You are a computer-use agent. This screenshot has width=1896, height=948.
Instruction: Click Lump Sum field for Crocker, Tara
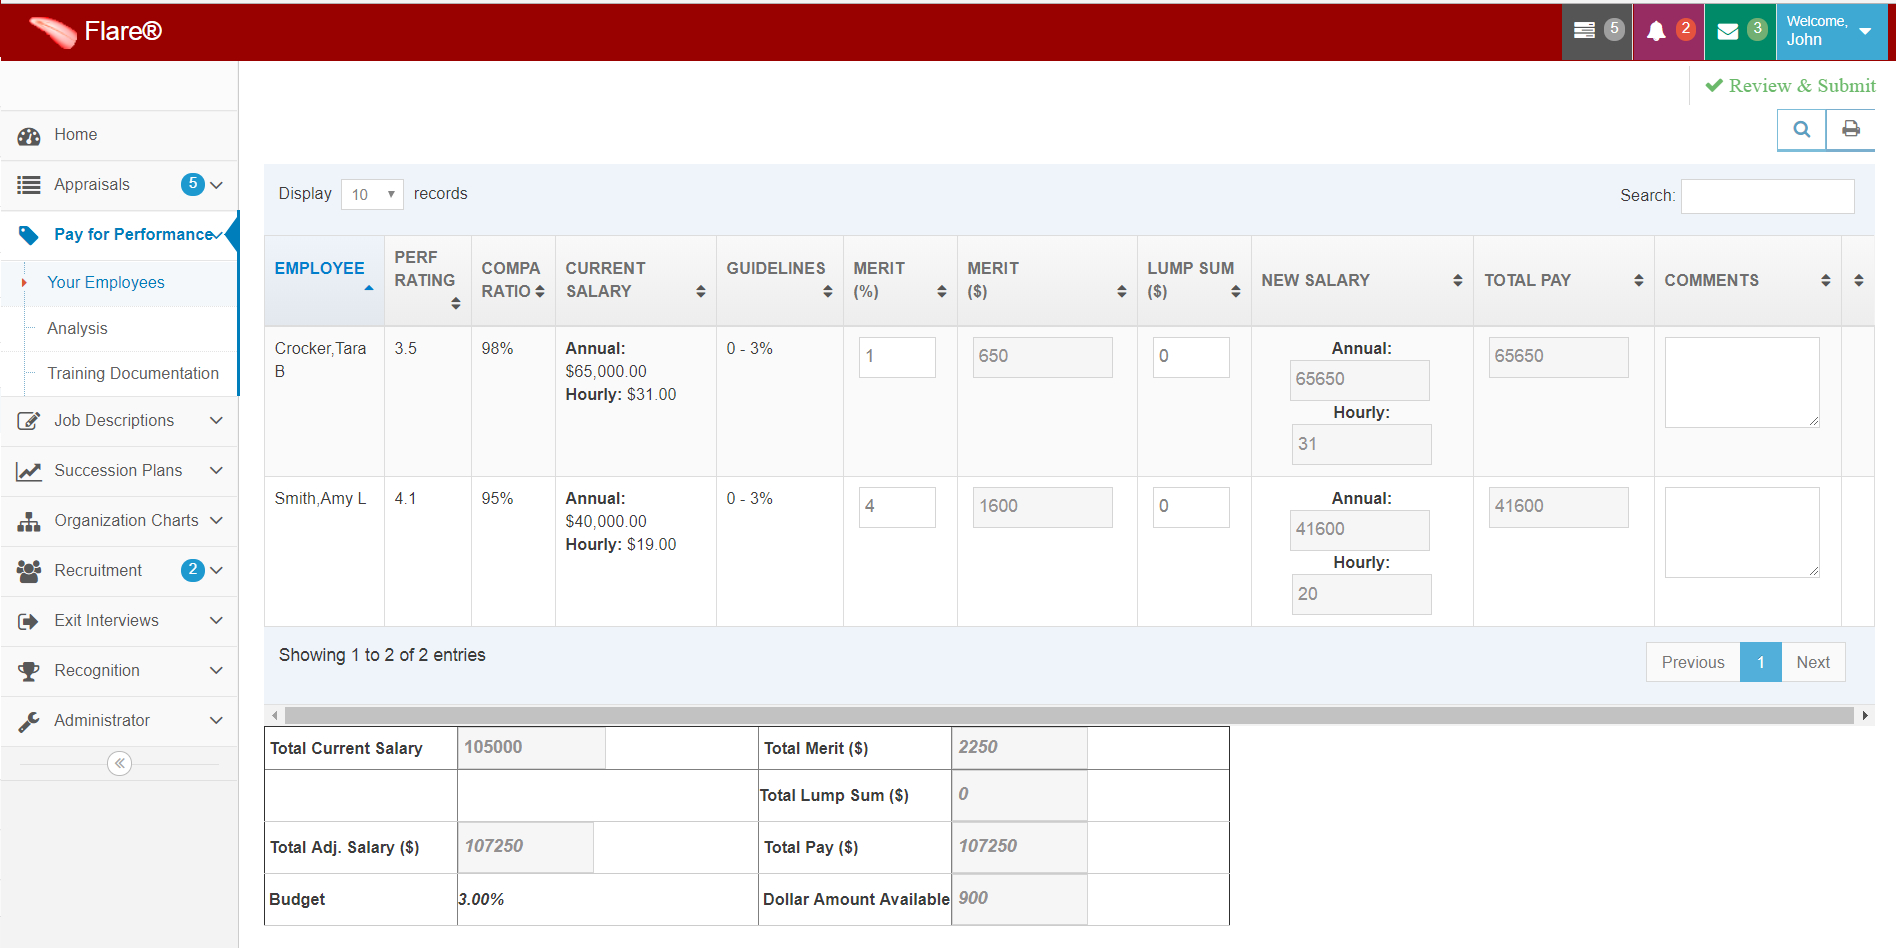[1191, 357]
